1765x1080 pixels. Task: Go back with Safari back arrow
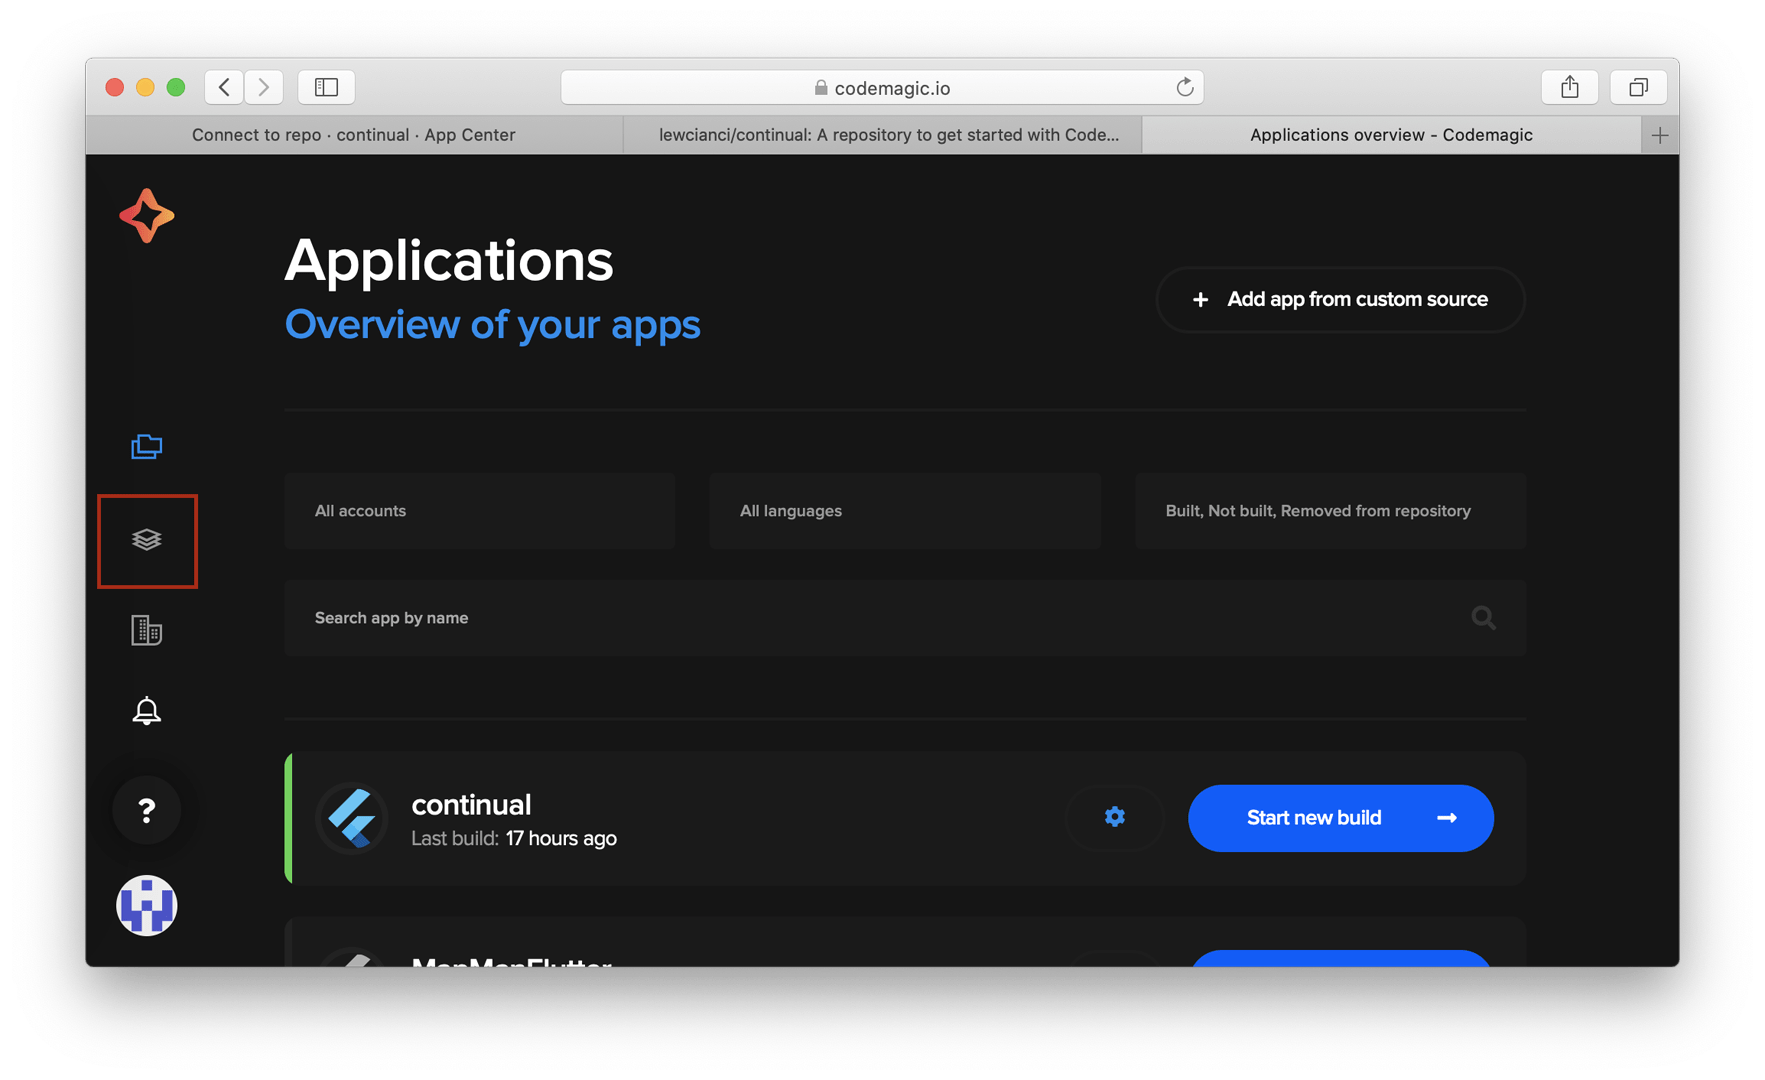[225, 87]
